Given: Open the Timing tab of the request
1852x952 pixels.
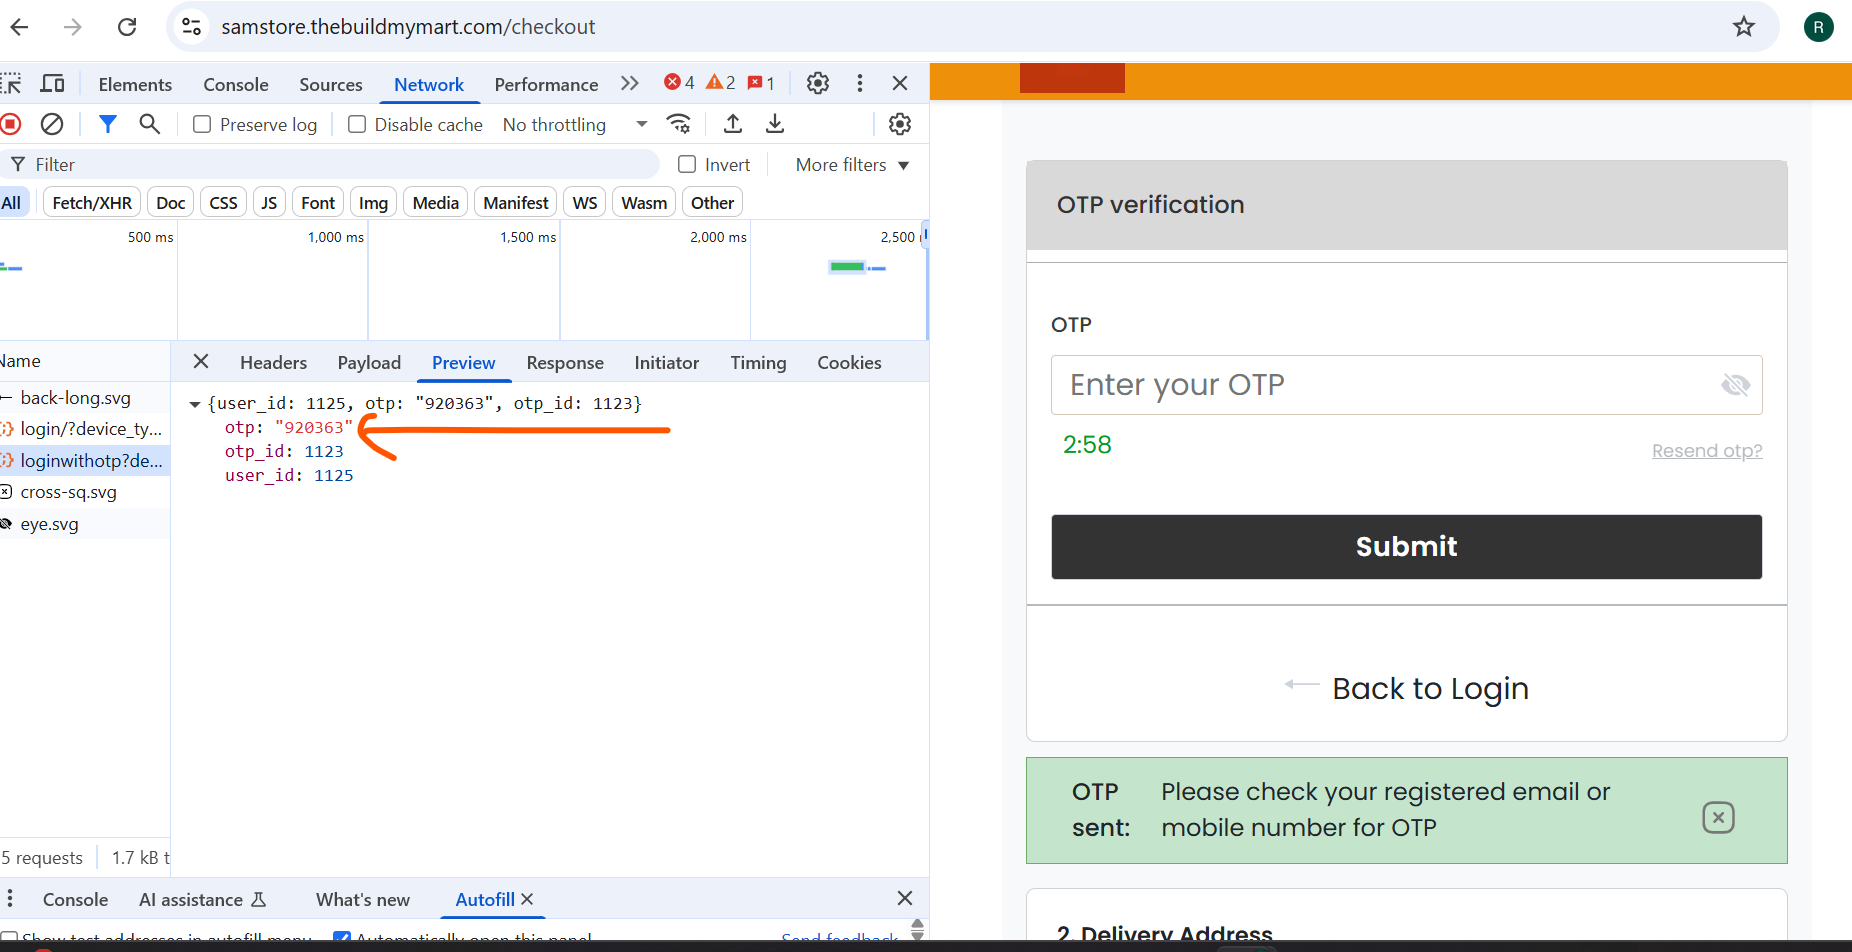Looking at the screenshot, I should pyautogui.click(x=758, y=362).
